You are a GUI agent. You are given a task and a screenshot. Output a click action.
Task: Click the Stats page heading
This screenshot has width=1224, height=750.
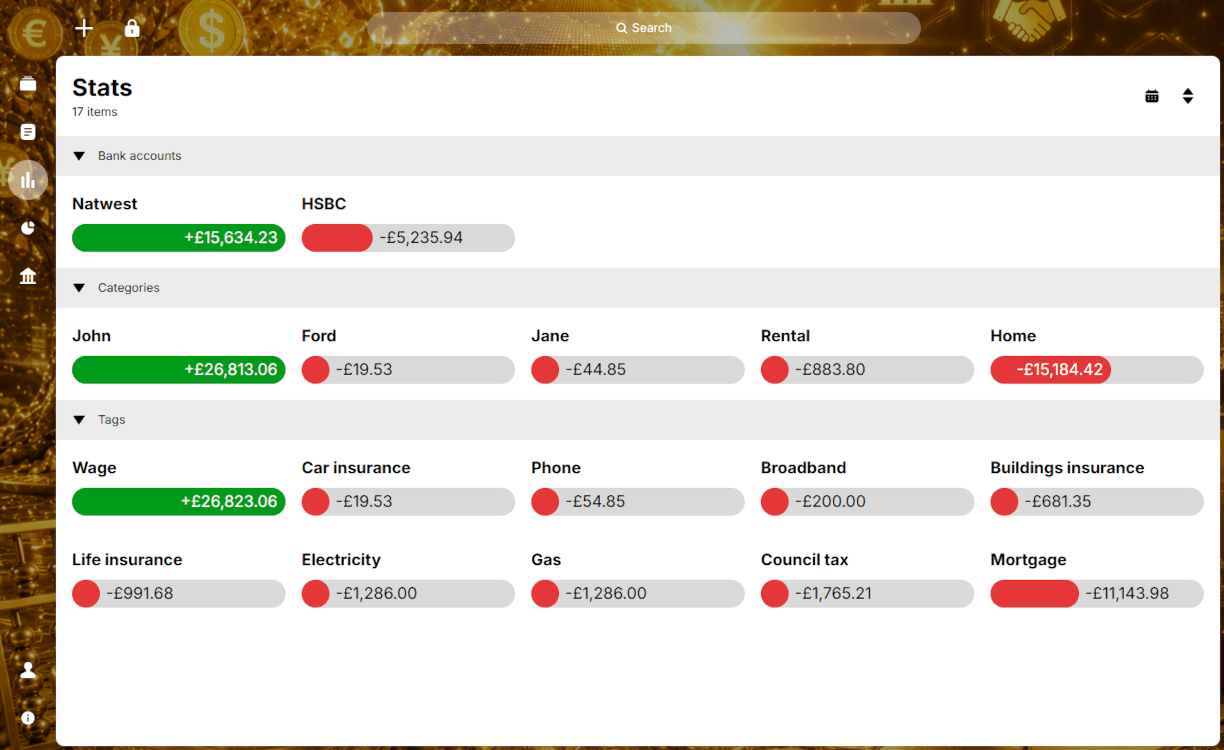pos(102,88)
